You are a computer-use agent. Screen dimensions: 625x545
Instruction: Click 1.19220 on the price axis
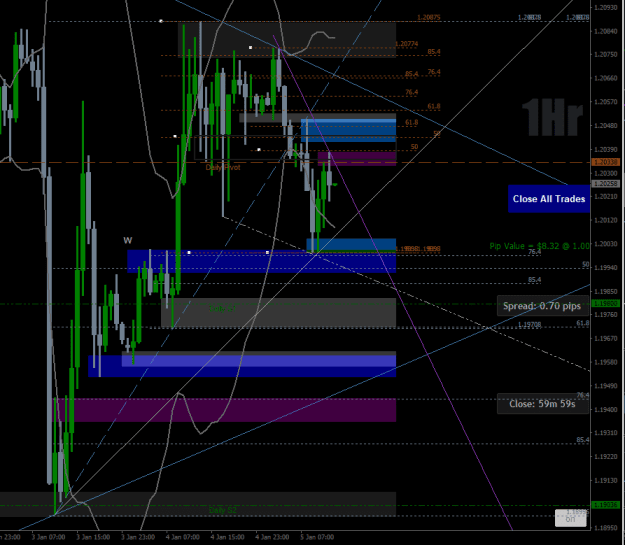tap(606, 456)
